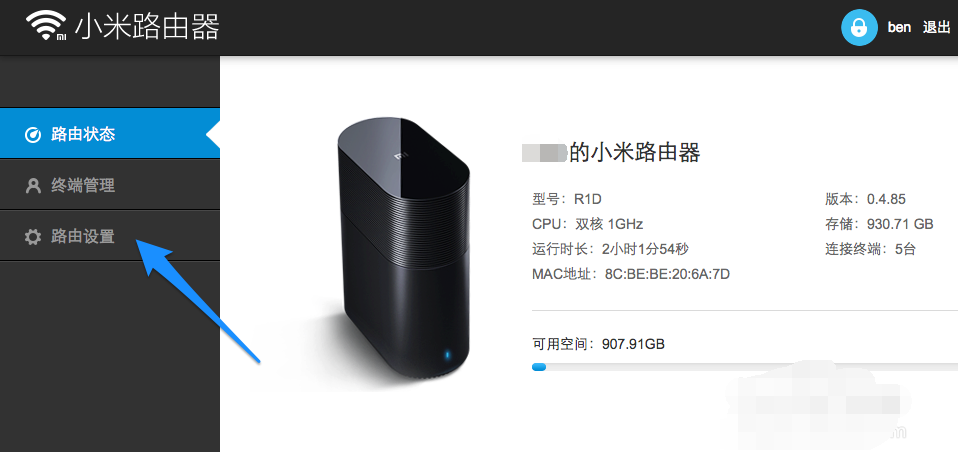Click the storage usage progress bar
Viewport: 958px width, 452px height.
(745, 367)
